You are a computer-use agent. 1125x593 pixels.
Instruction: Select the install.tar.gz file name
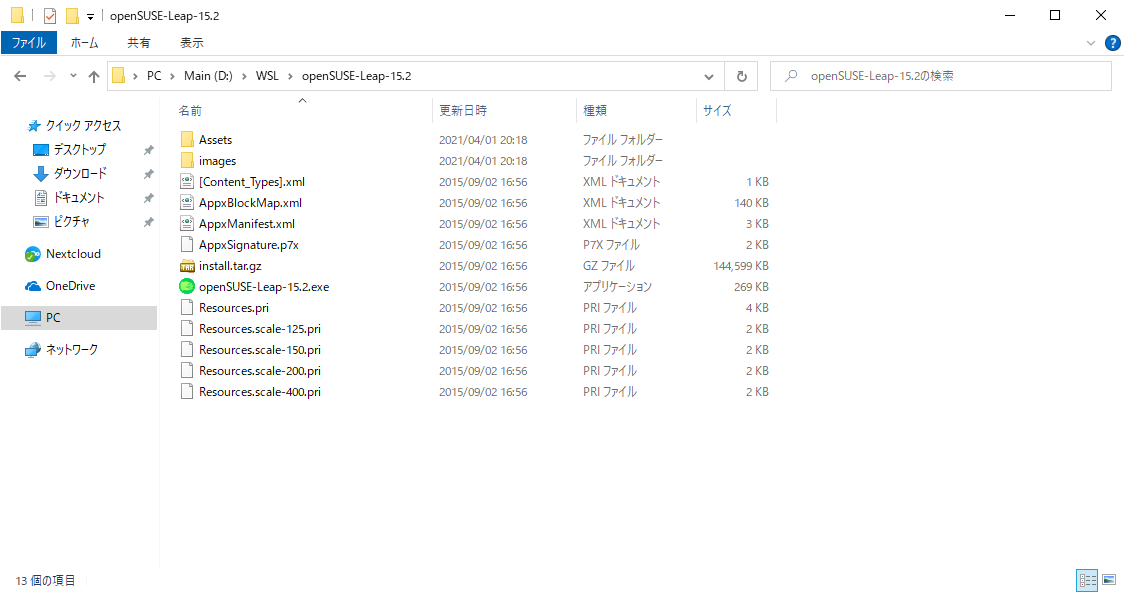pos(230,266)
